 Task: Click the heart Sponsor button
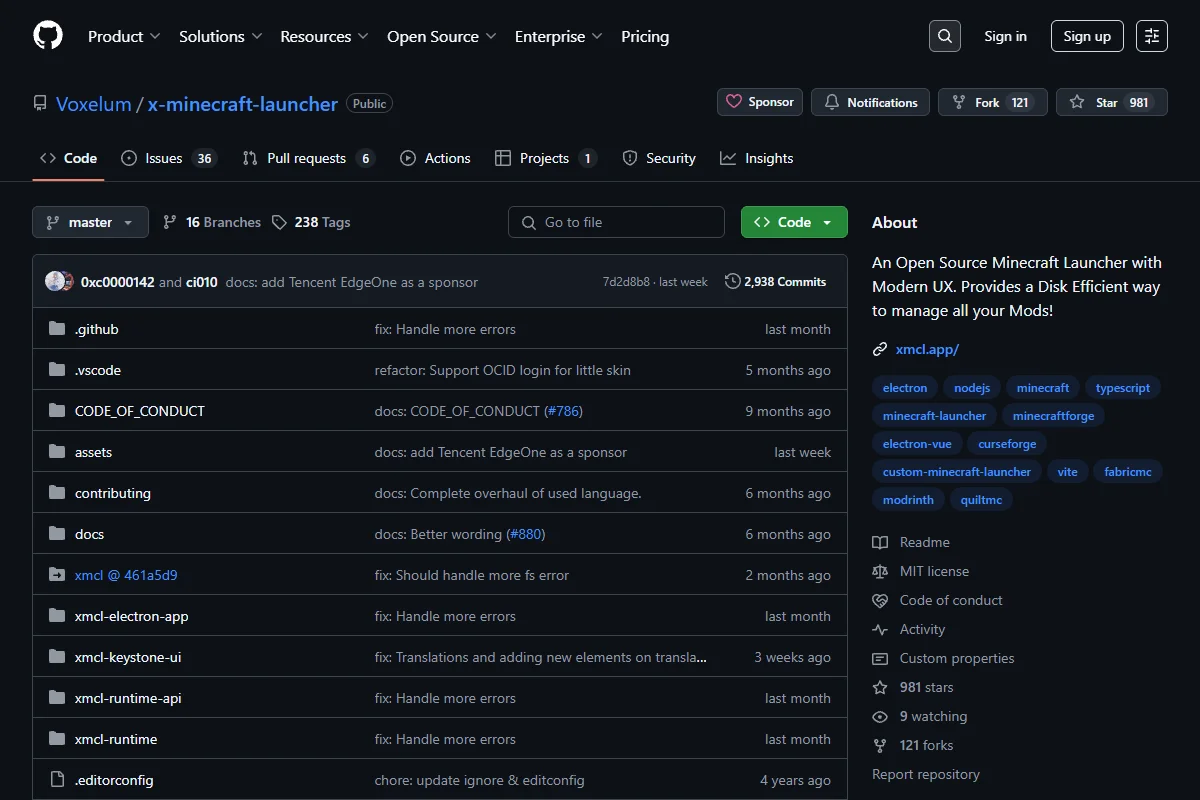[760, 102]
